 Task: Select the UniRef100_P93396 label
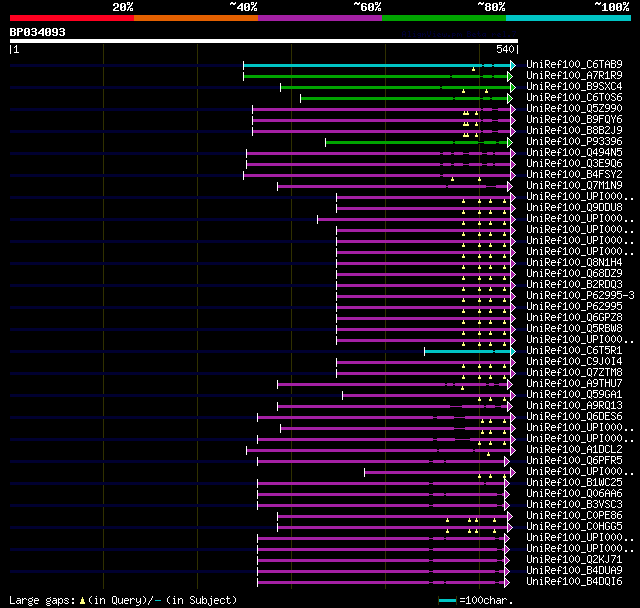[574, 142]
